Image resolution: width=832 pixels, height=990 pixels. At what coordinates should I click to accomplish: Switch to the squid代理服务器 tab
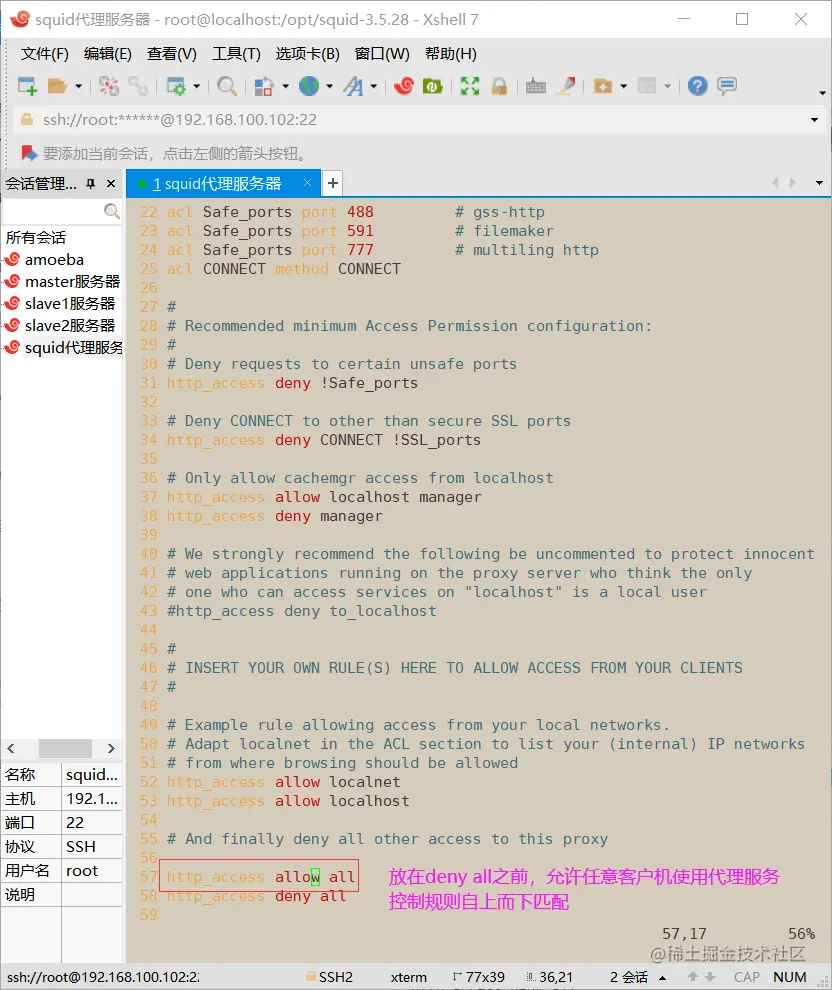click(217, 184)
